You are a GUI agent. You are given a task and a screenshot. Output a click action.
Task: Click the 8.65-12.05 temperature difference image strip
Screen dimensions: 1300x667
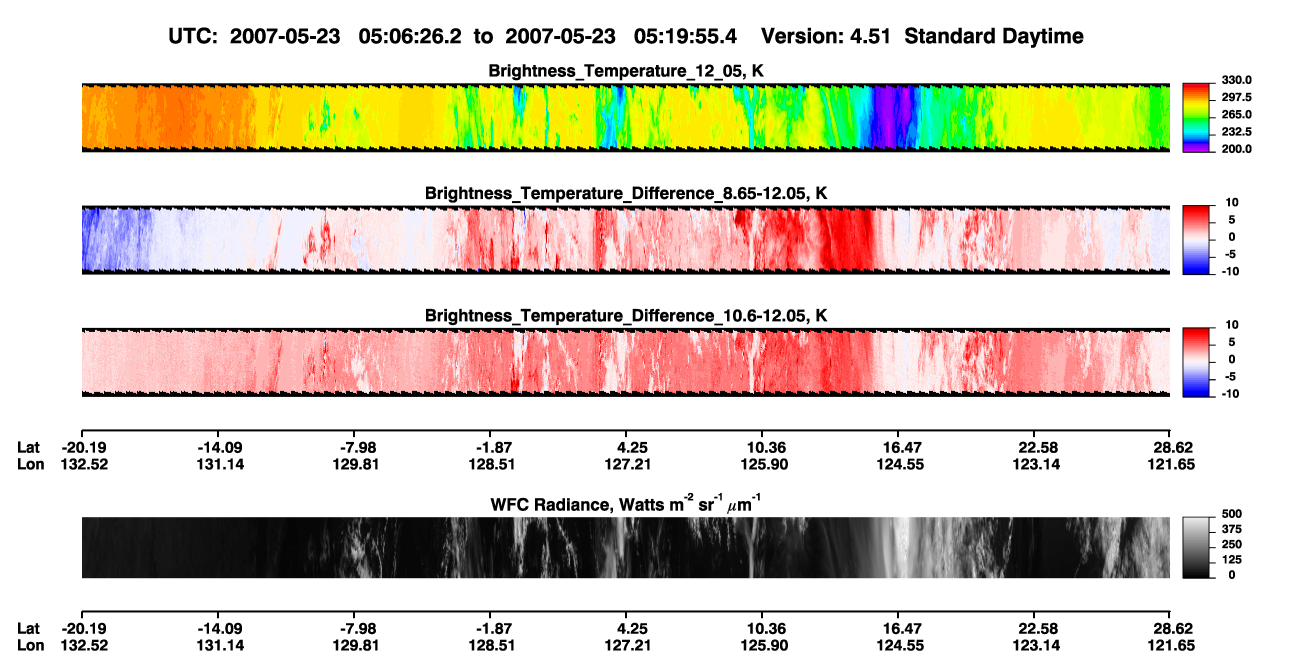coord(626,240)
